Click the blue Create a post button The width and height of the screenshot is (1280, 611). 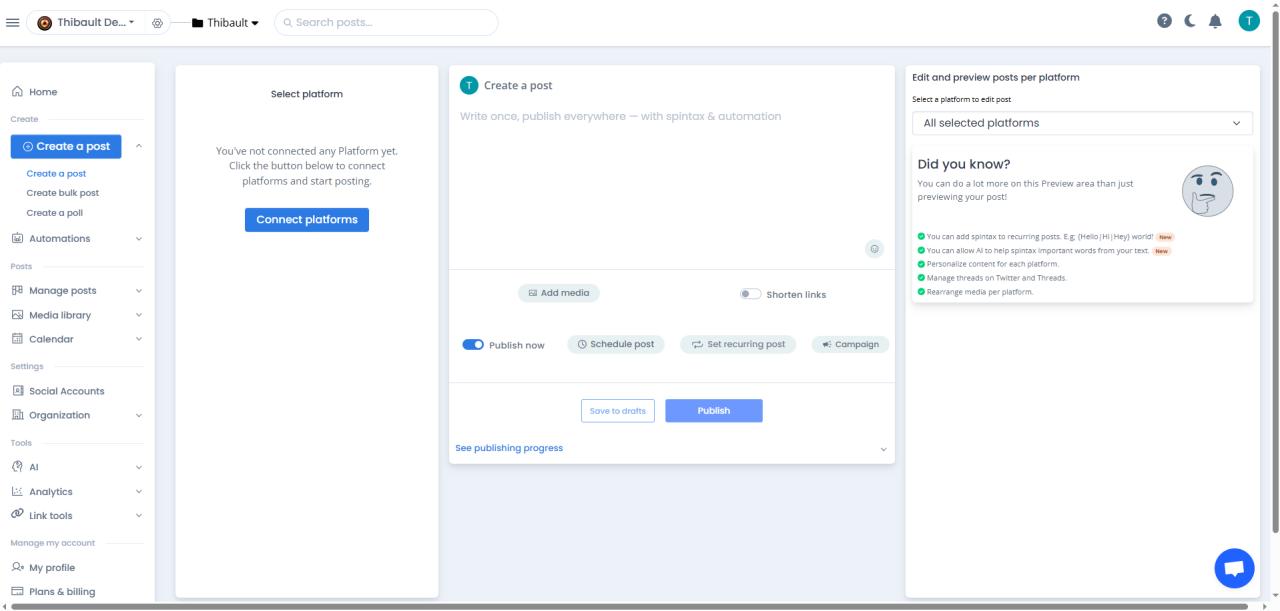tap(66, 146)
